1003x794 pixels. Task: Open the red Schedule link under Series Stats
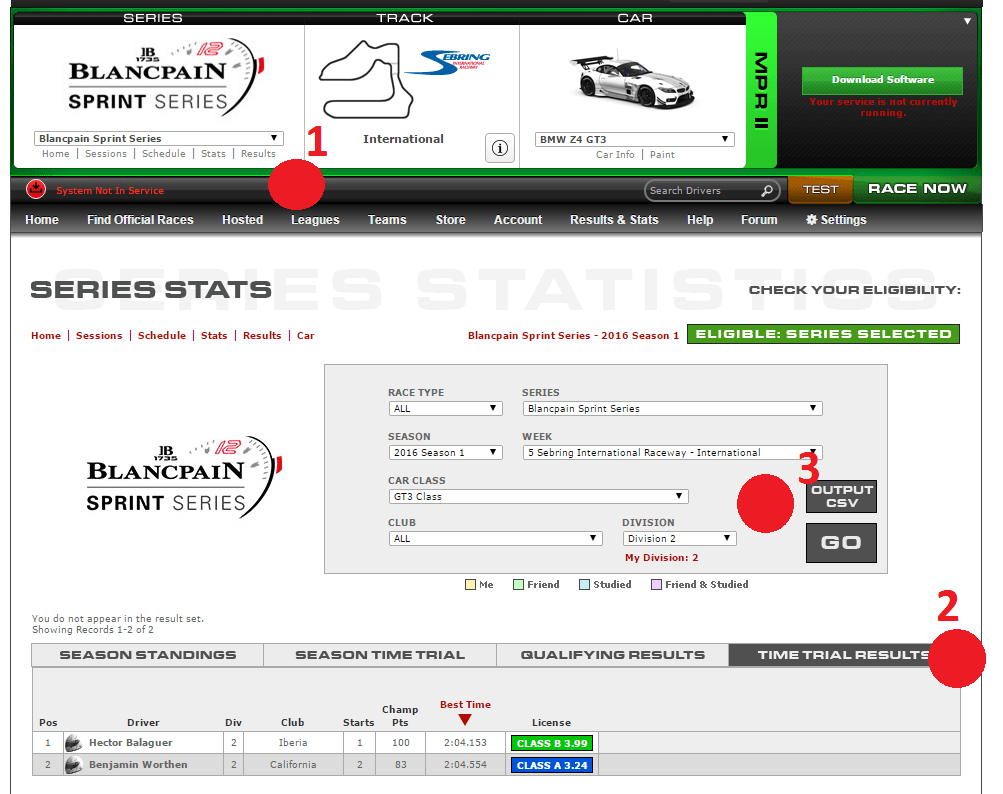[x=162, y=335]
